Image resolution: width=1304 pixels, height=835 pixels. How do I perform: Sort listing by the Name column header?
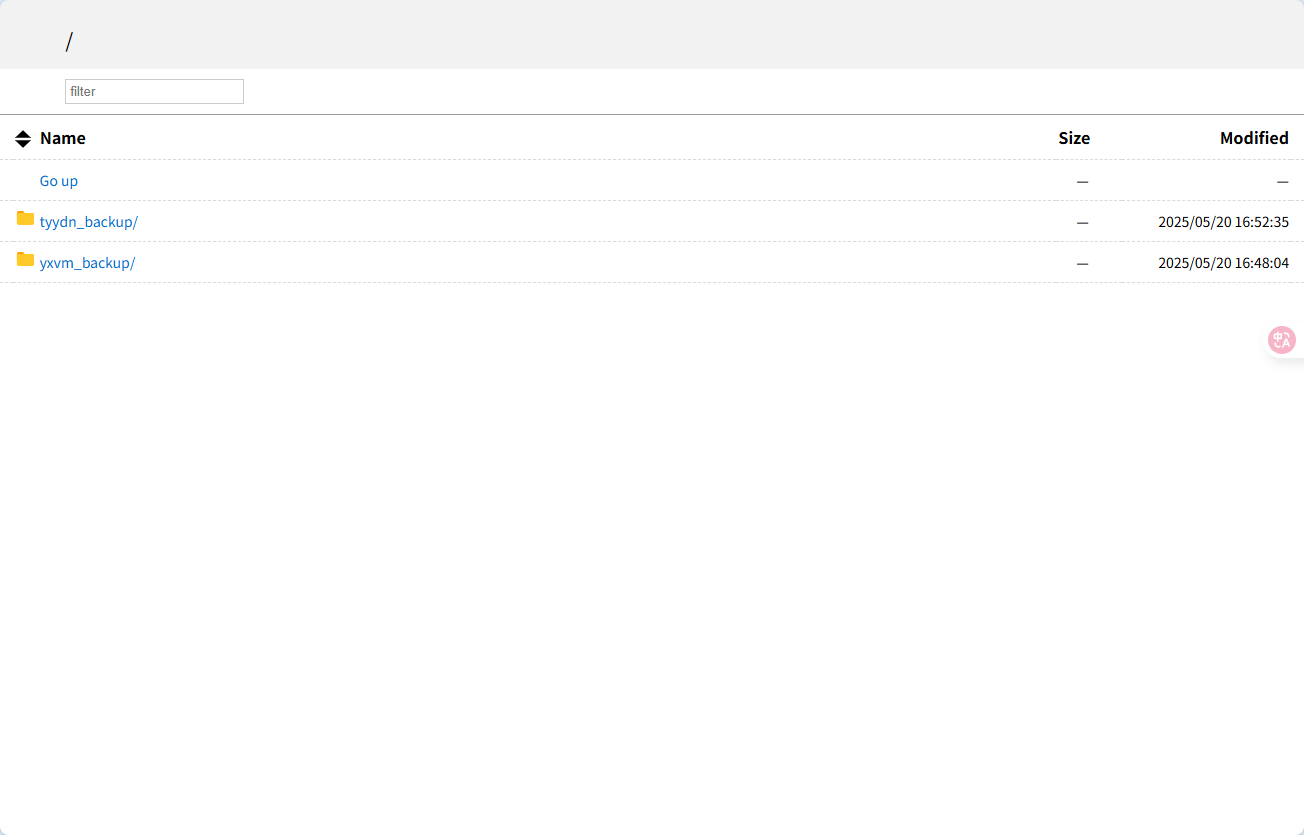pos(62,138)
